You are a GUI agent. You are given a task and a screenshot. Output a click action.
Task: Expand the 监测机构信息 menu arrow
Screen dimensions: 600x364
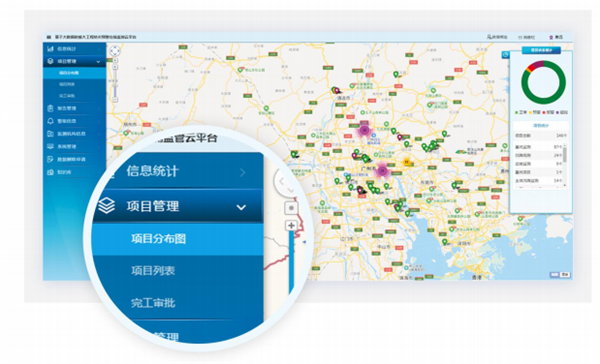point(98,134)
